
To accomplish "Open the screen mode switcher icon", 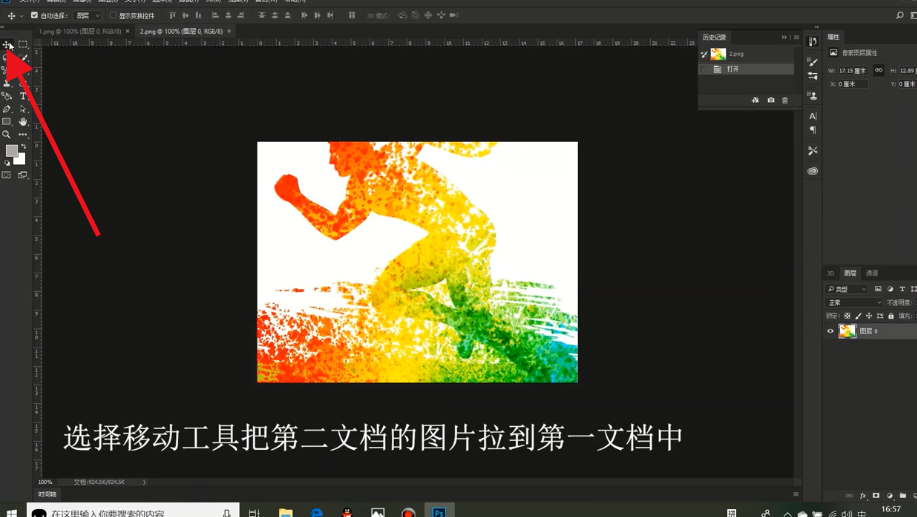I will tap(23, 175).
